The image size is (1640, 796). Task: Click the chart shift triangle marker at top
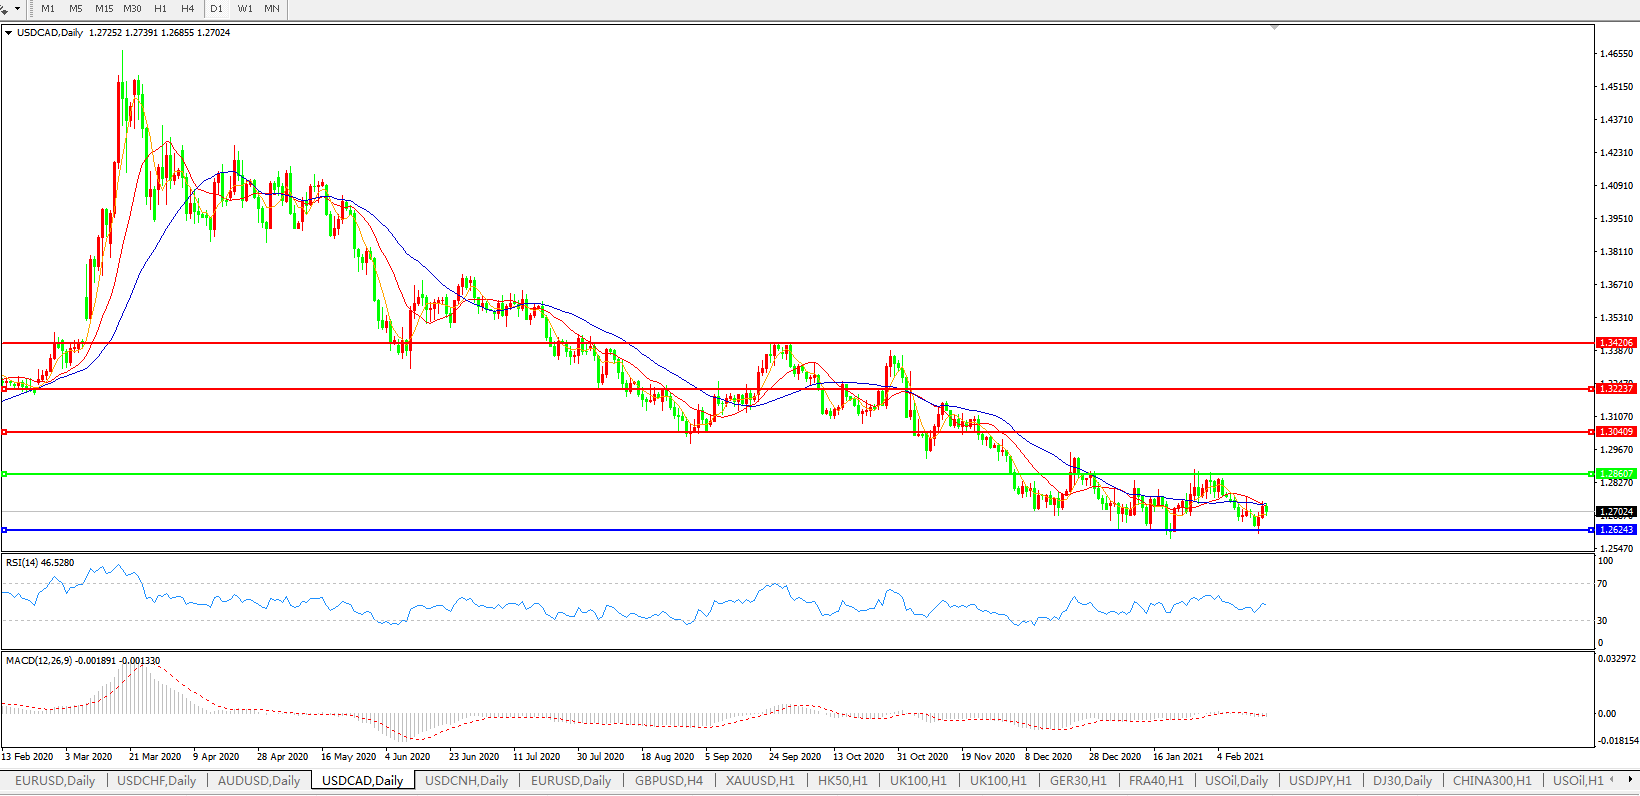pyautogui.click(x=1274, y=28)
